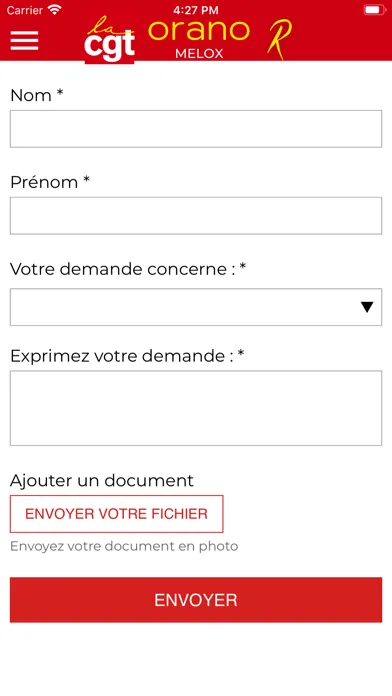Focus the Exprimez votre demande text area
Viewport: 392px width, 696px height.
pos(196,408)
